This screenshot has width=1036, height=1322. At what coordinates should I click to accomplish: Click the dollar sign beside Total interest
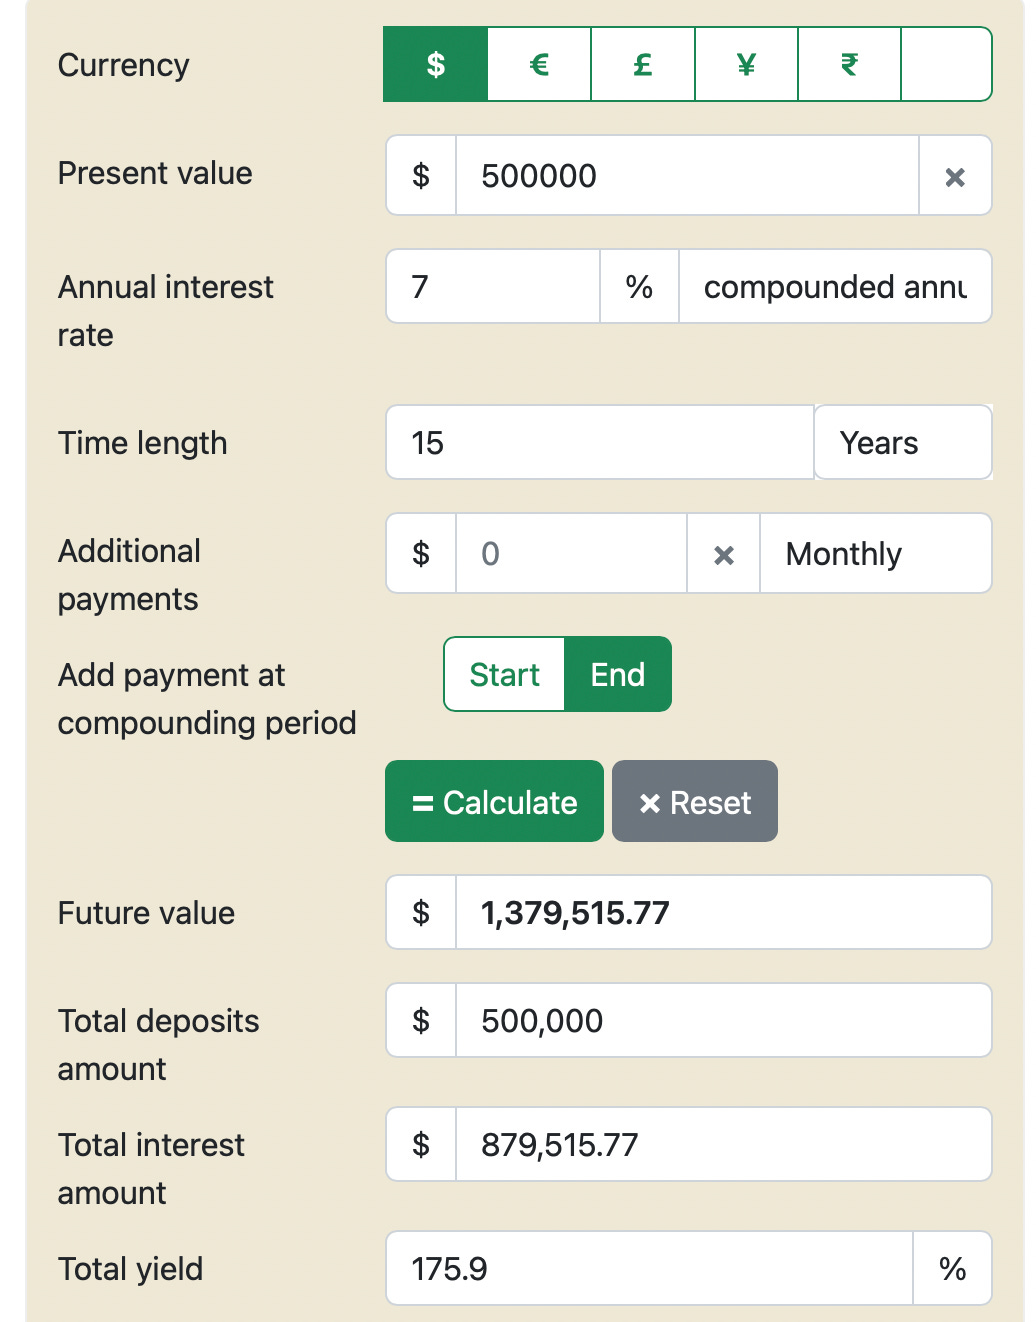(x=421, y=1145)
